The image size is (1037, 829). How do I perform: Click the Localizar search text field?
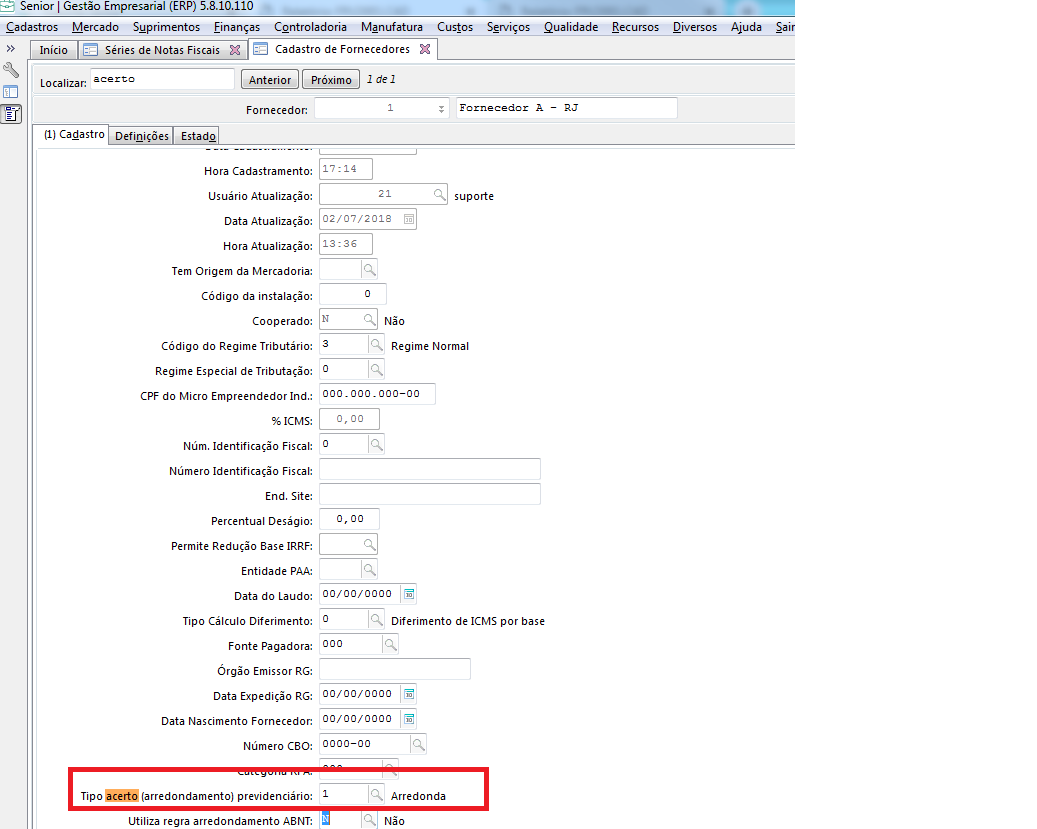162,79
